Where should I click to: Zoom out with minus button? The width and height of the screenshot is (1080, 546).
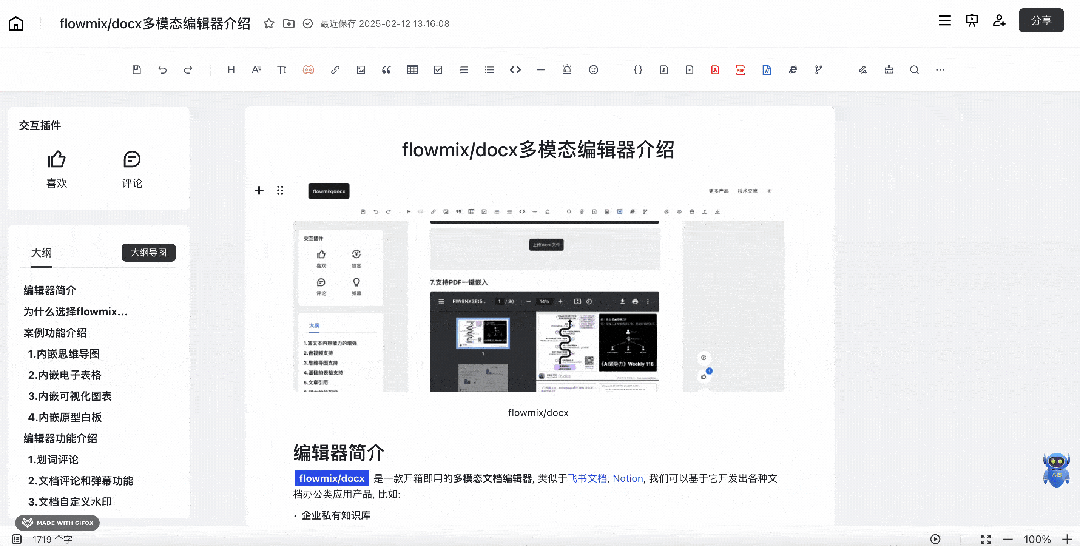pos(1008,539)
